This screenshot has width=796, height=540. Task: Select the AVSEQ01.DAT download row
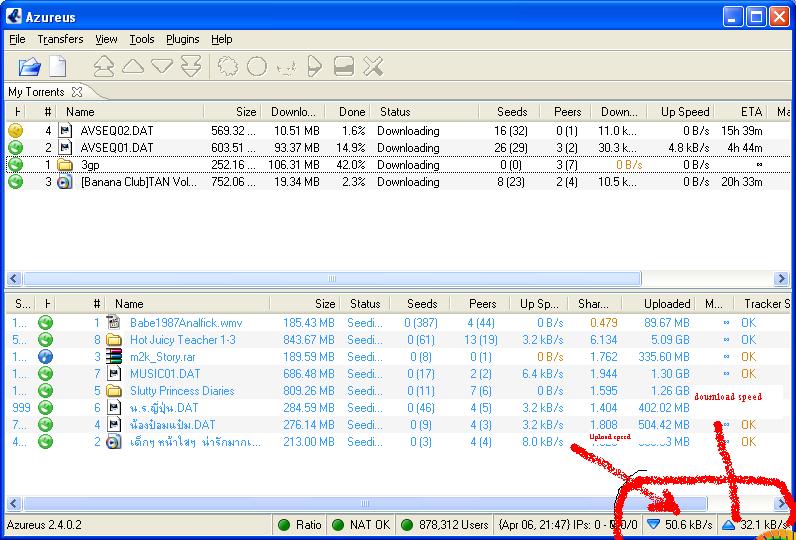[x=397, y=148]
